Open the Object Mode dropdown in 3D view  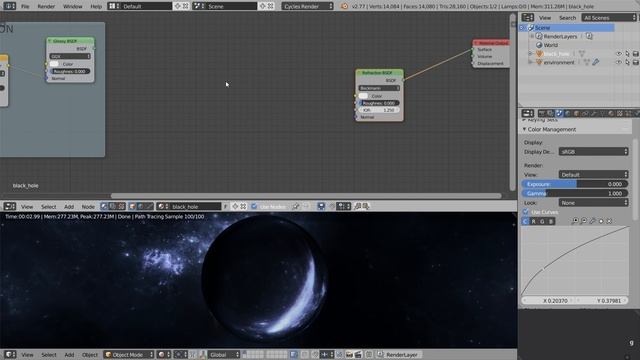coord(129,355)
